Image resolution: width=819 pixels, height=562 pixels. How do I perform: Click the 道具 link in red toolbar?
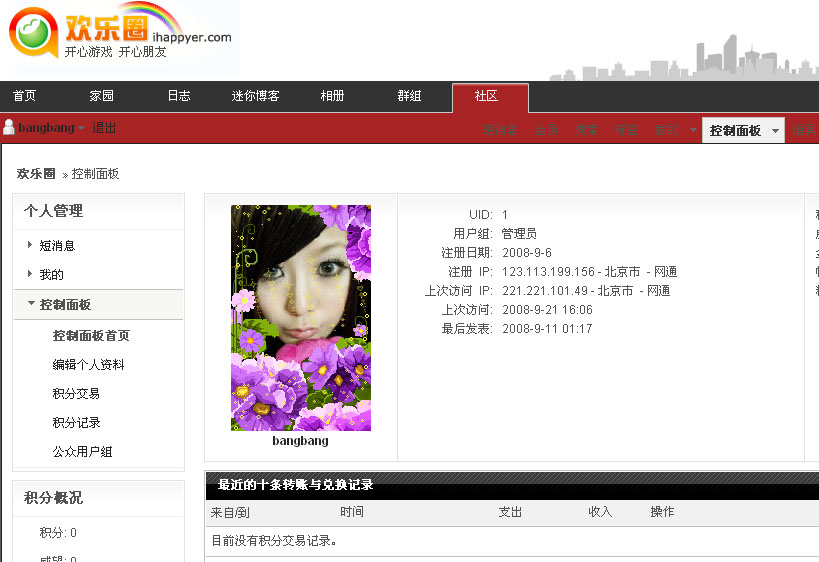tap(804, 130)
